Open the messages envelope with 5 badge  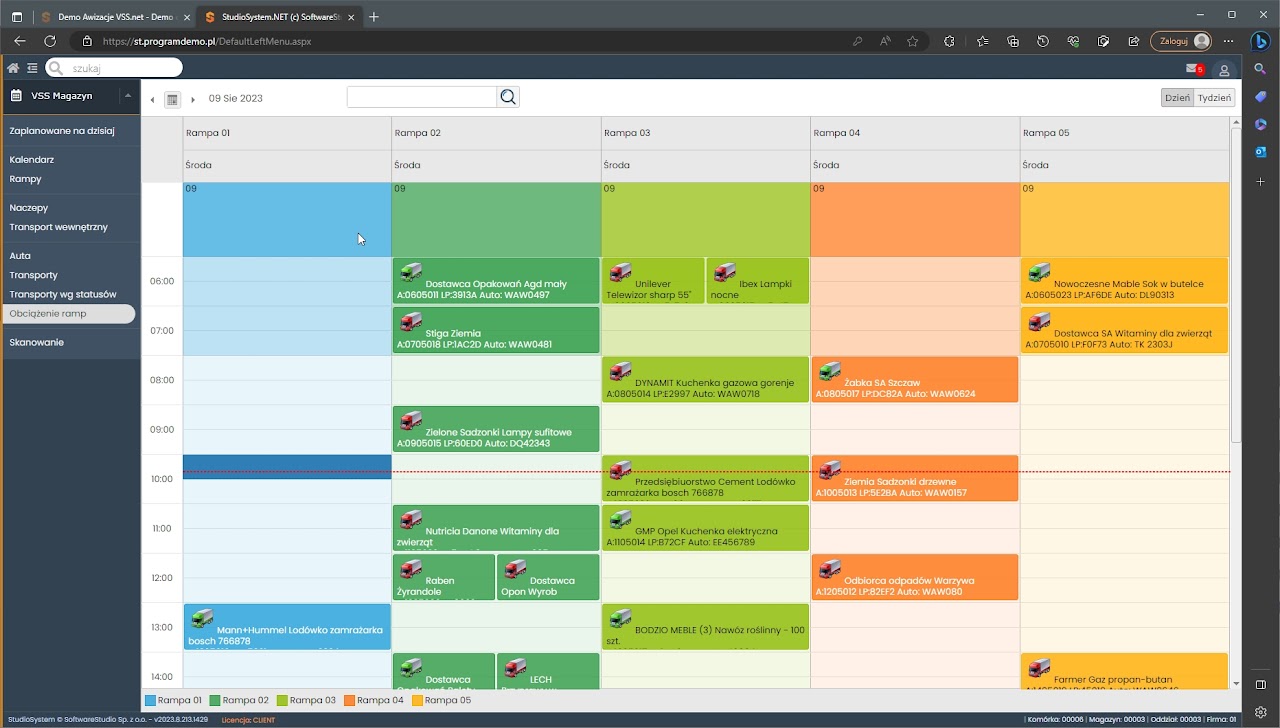(x=1193, y=69)
